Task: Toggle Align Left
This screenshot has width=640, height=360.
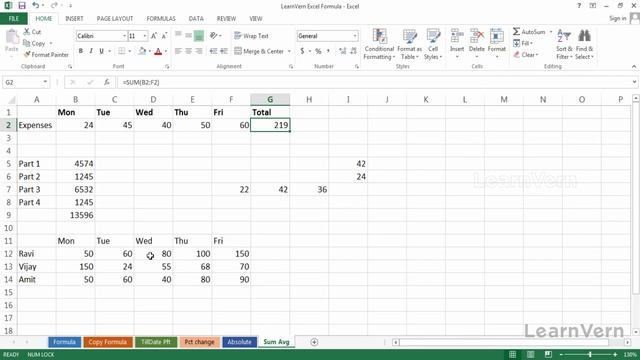Action: click(178, 51)
